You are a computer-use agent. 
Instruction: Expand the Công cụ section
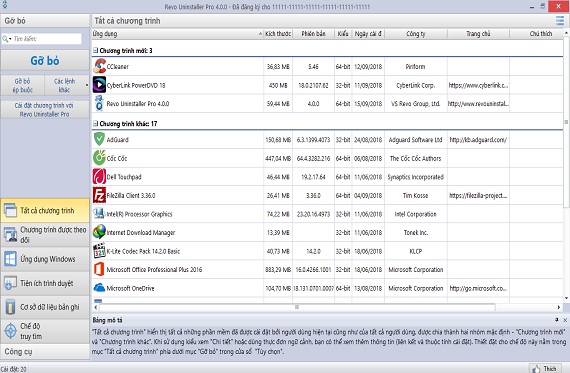pyautogui.click(x=45, y=352)
